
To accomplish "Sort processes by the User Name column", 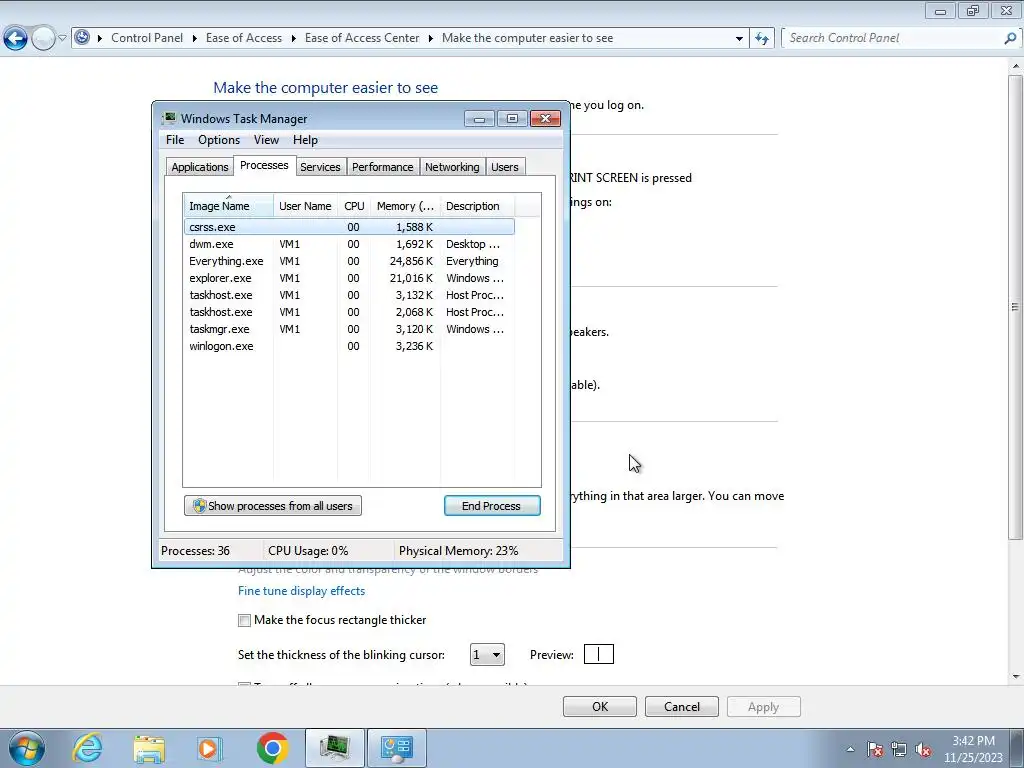I will tap(305, 206).
